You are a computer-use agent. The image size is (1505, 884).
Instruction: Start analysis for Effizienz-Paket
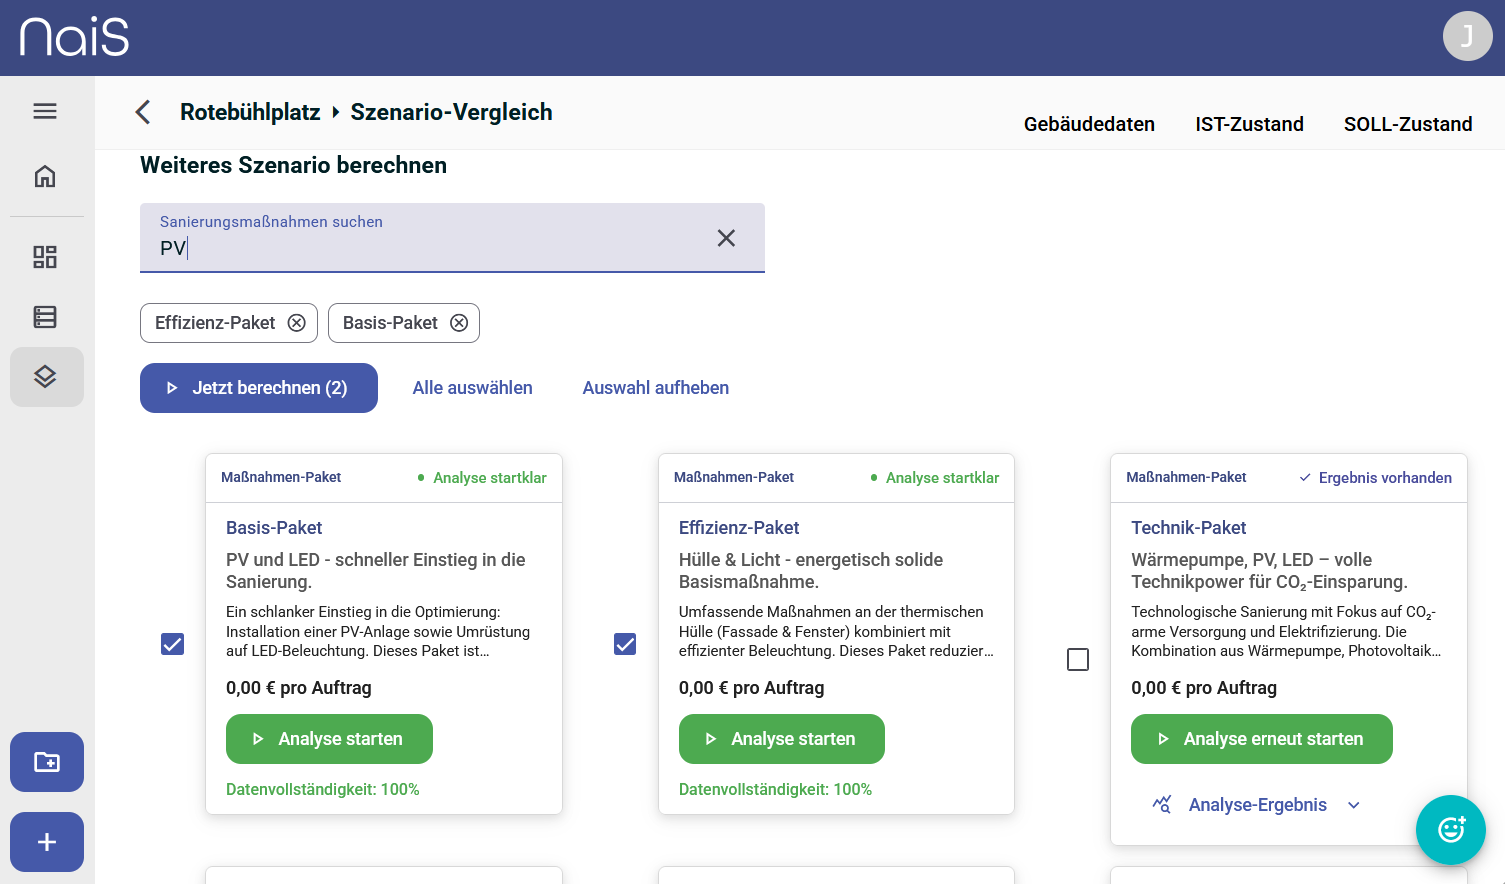[x=782, y=739]
